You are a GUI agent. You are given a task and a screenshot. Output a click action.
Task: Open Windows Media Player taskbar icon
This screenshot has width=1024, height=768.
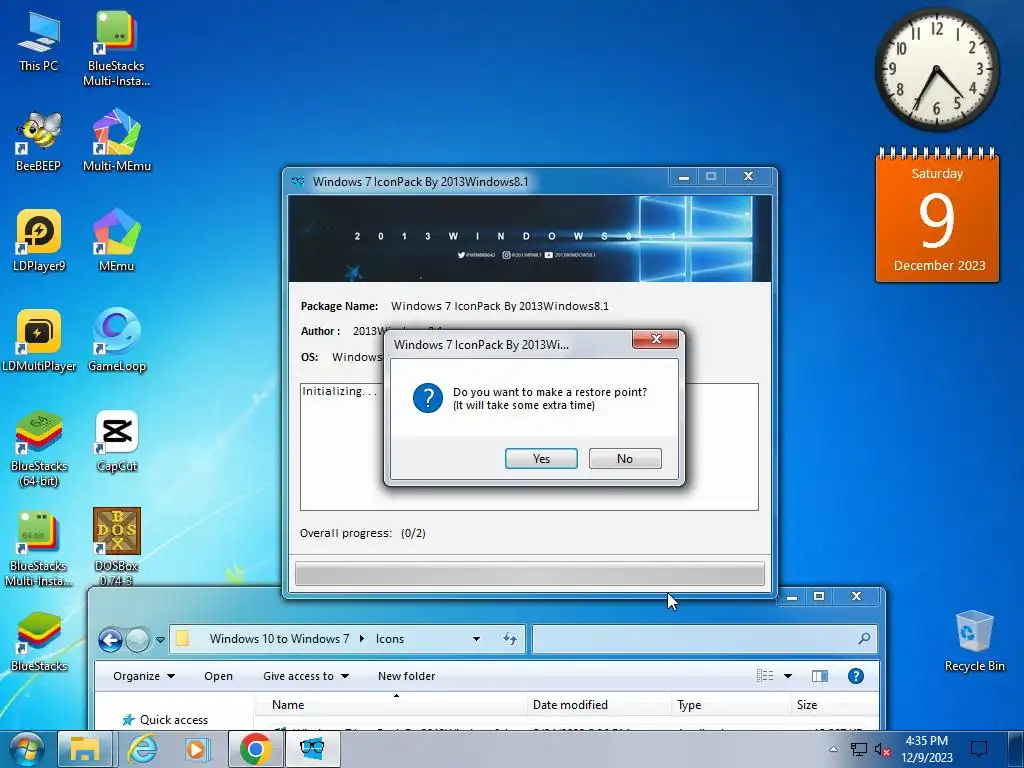point(197,749)
